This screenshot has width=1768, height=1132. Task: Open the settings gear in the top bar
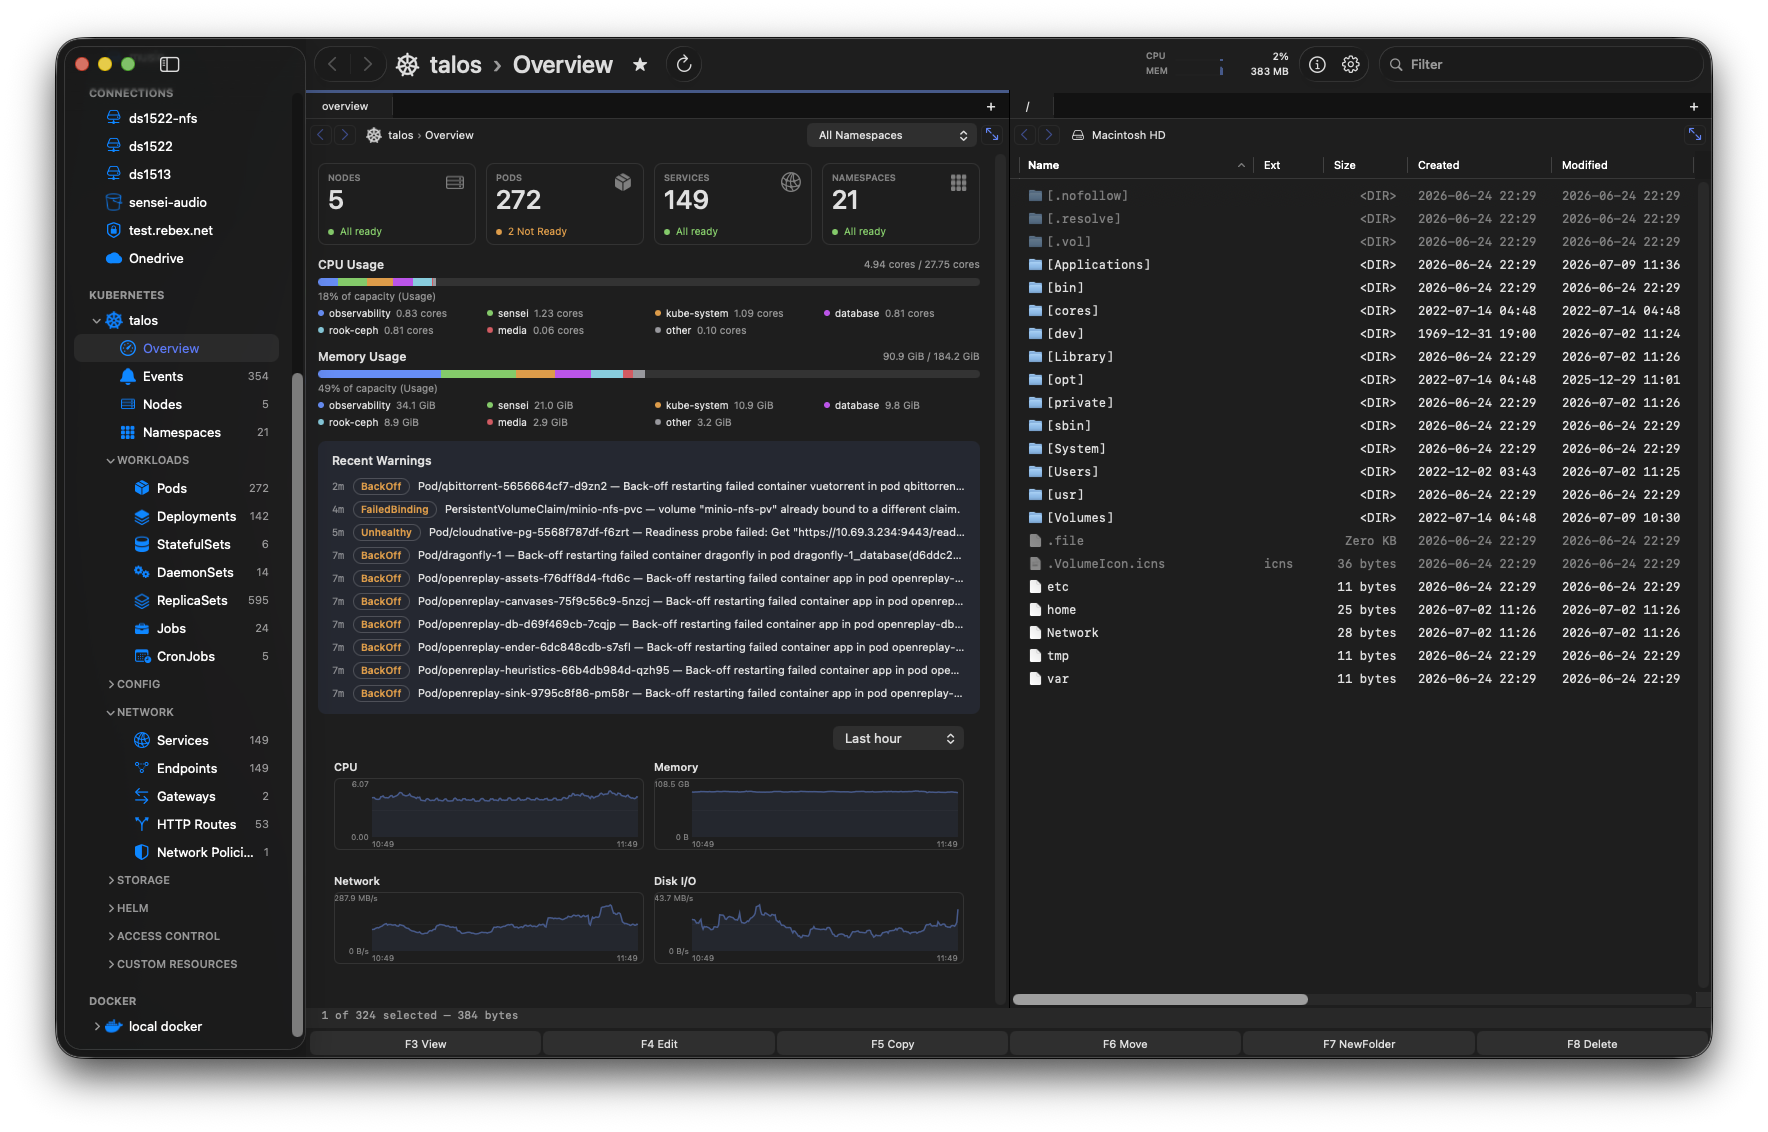[x=1351, y=64]
